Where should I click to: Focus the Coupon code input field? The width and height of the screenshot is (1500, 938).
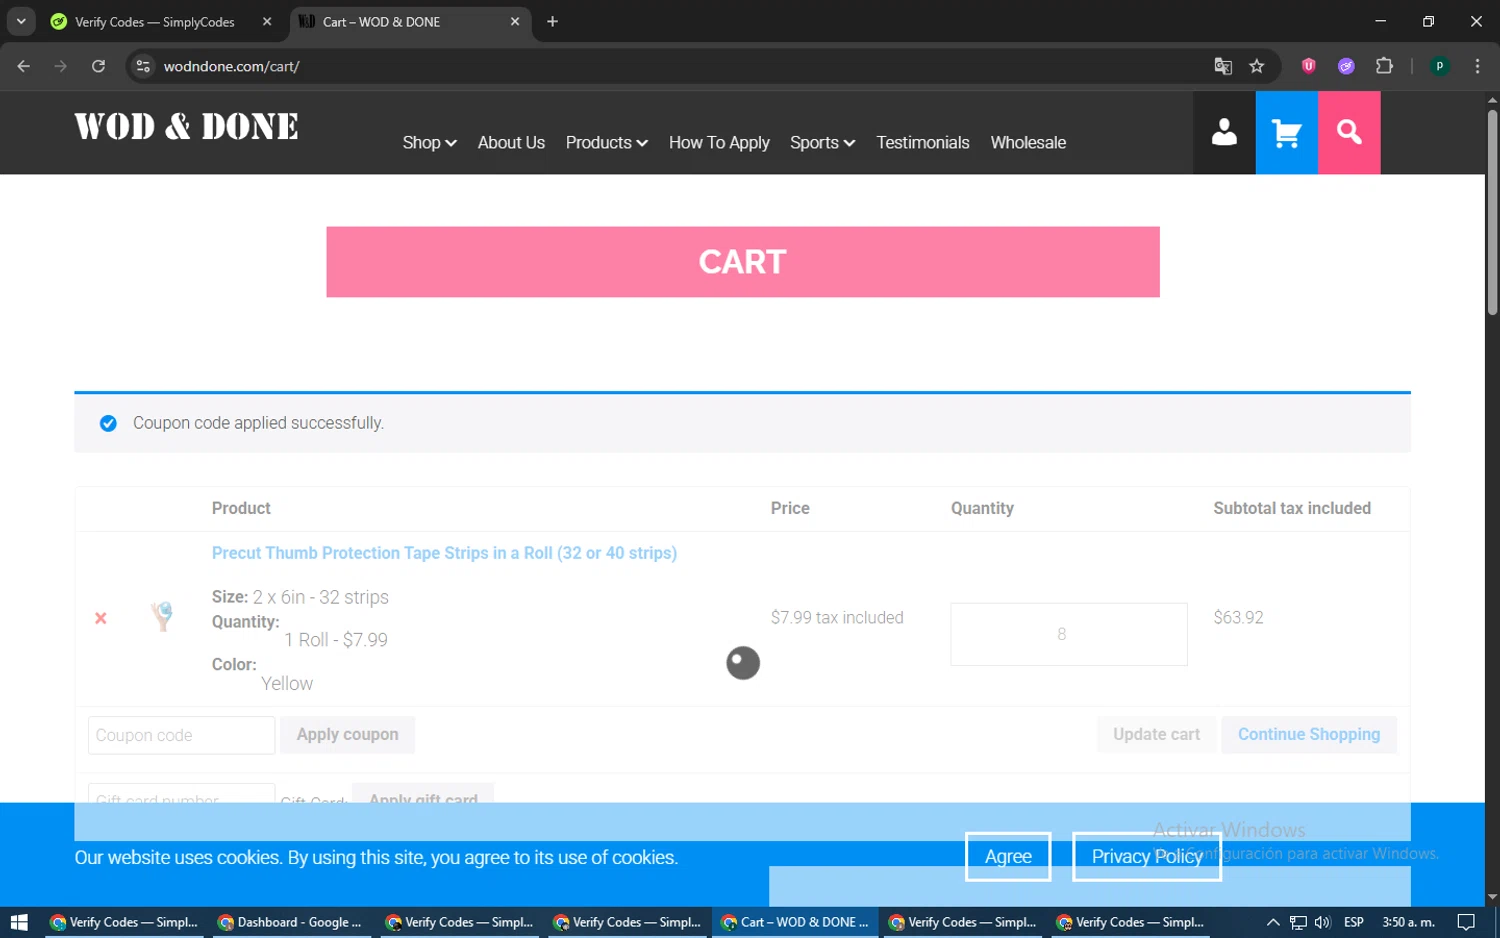181,735
